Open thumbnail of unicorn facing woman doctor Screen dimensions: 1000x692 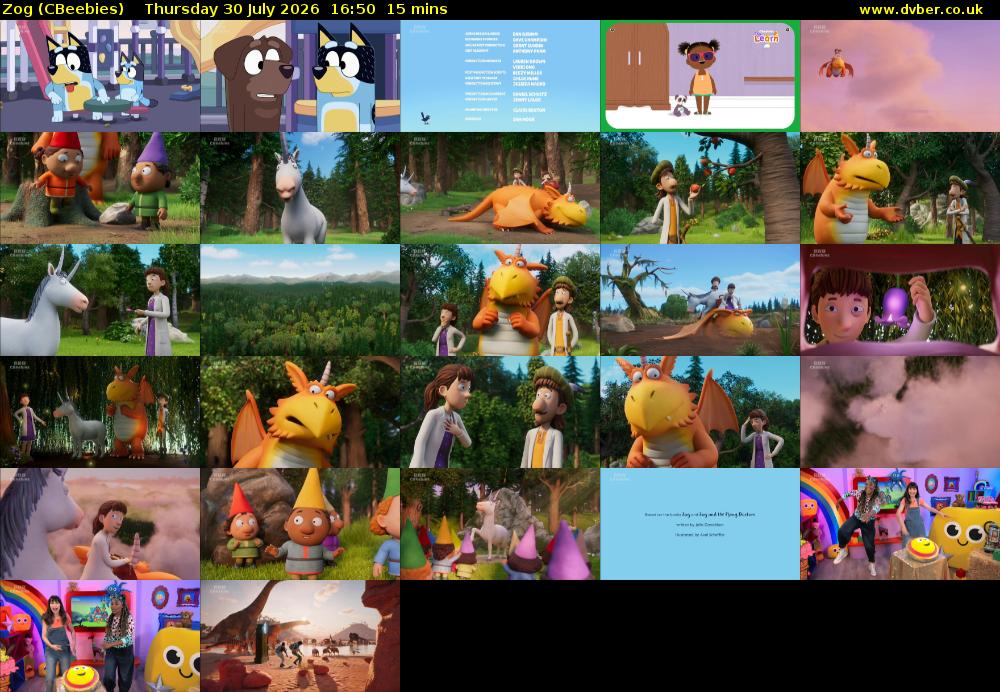[99, 300]
